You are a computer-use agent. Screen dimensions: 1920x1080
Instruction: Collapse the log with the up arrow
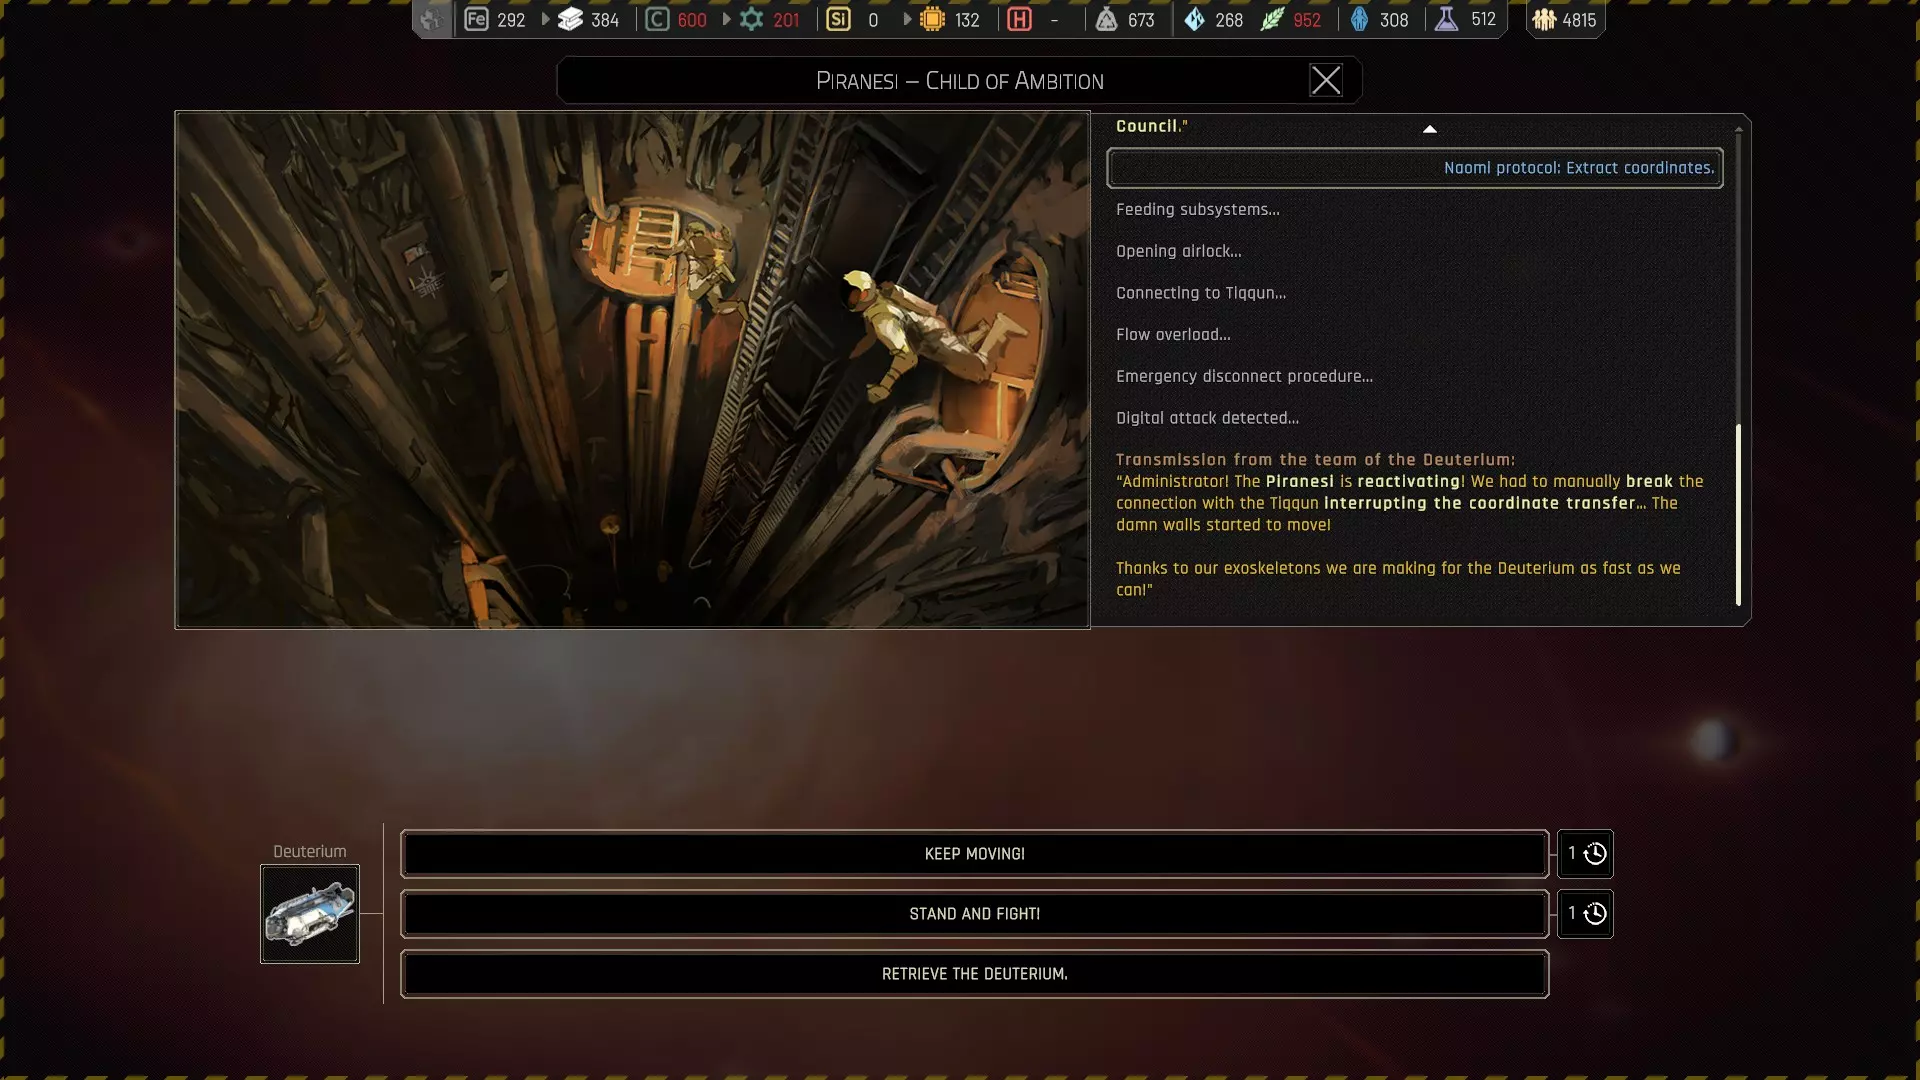point(1429,129)
